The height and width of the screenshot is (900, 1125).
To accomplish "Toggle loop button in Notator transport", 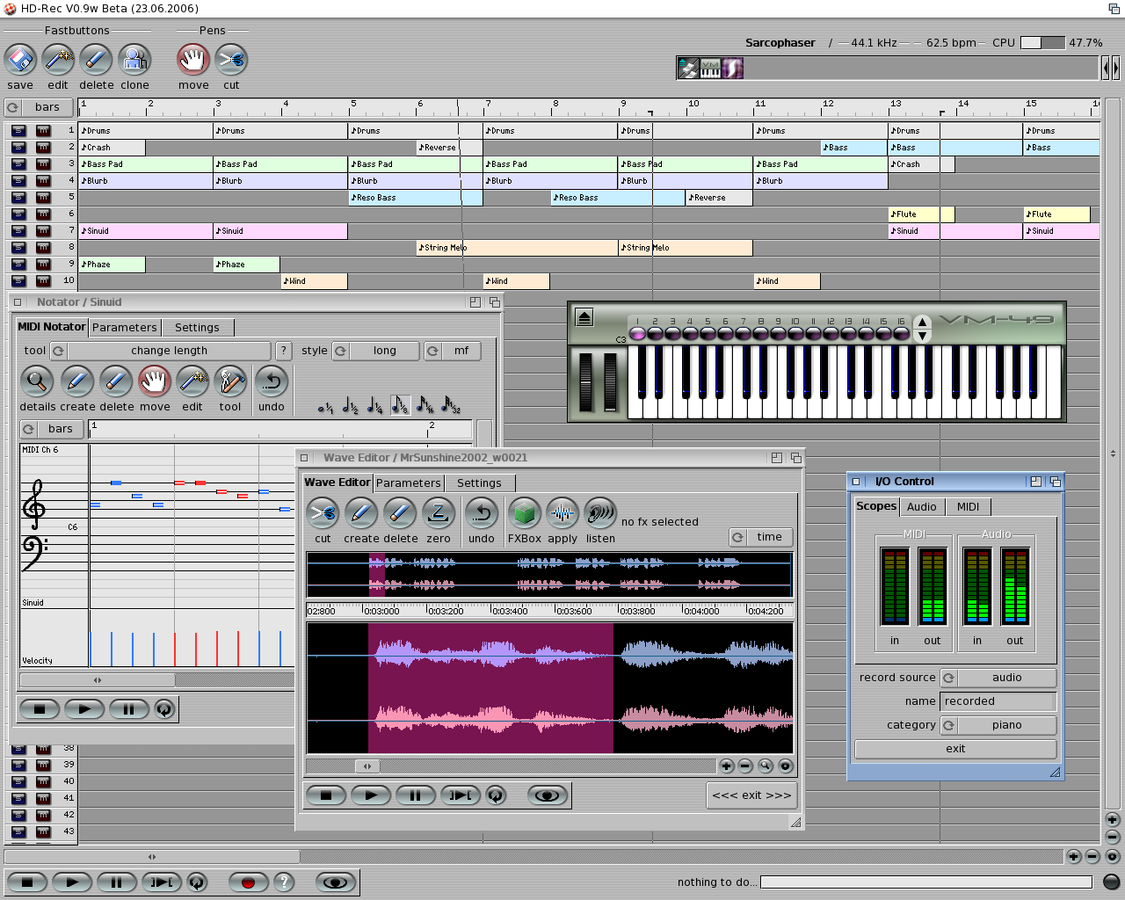I will [x=164, y=709].
